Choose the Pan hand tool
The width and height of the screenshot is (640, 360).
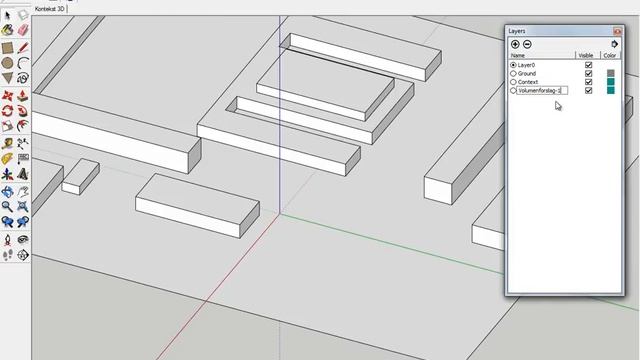[x=23, y=191]
